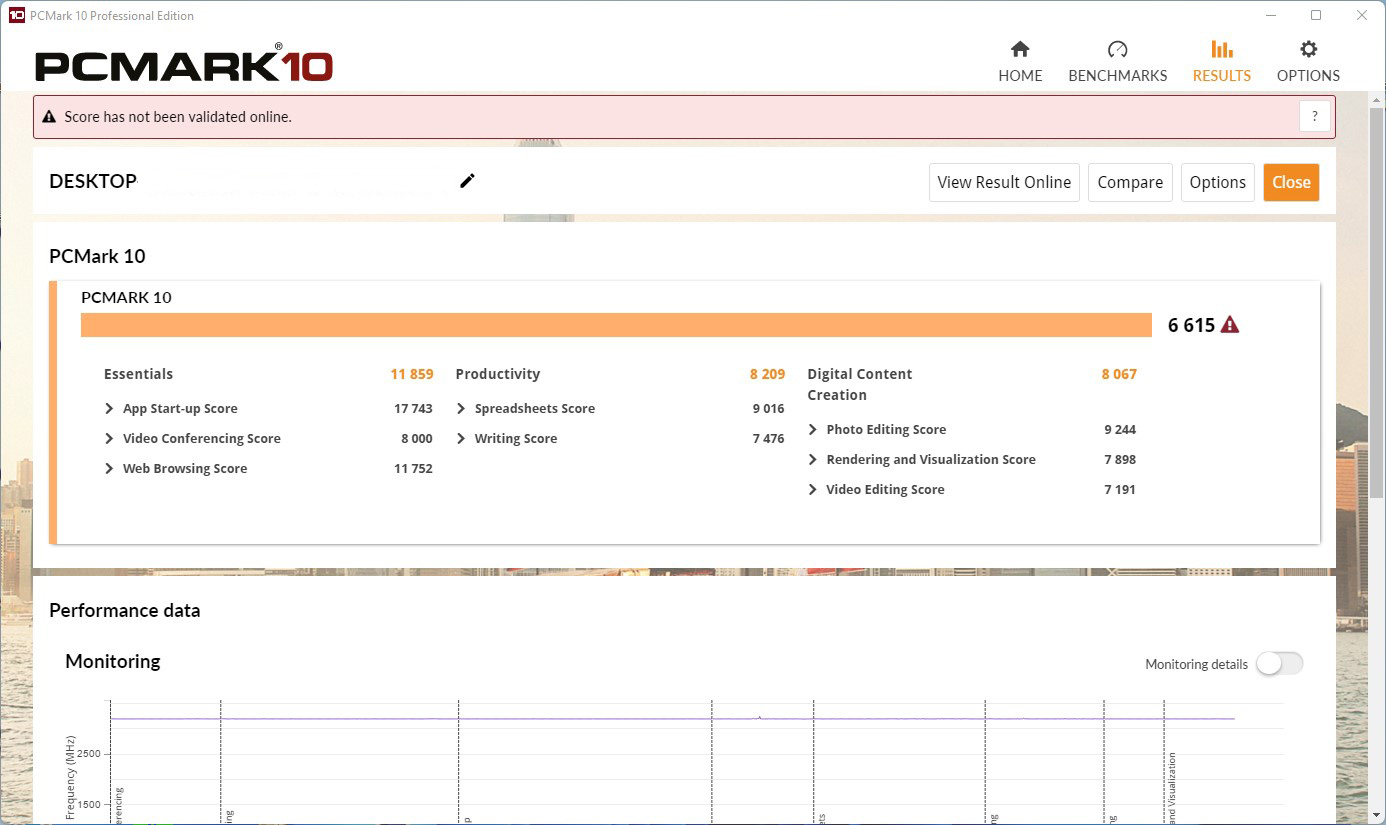Click the overall score 6 615
The image size is (1386, 825).
point(1191,325)
